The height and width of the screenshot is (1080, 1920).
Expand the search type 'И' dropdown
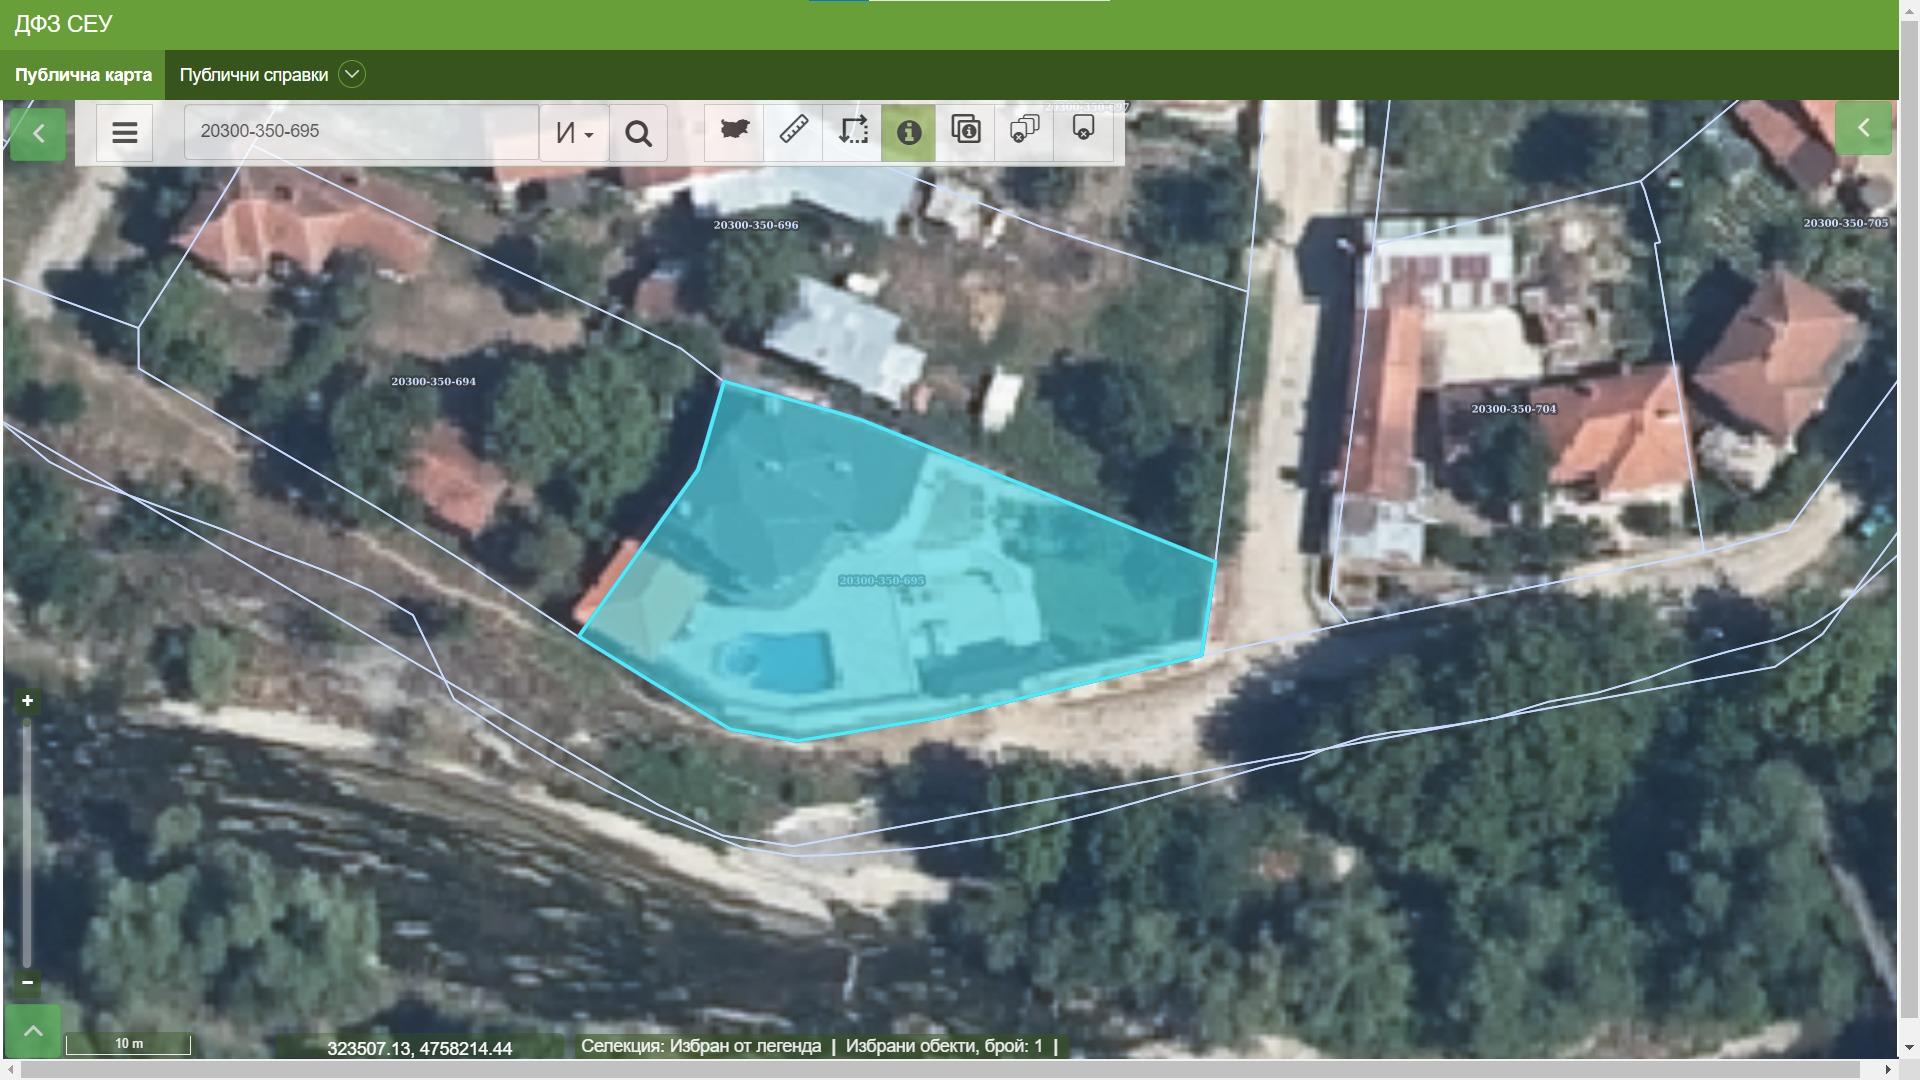click(574, 133)
